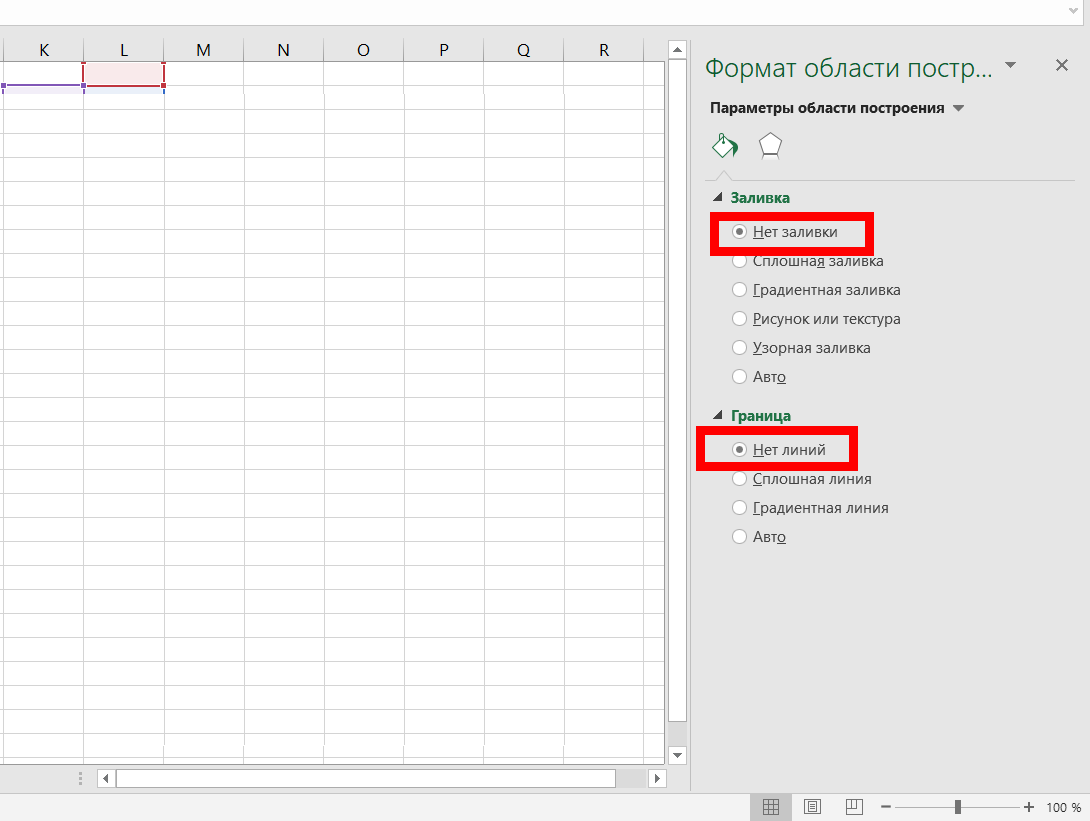Select Нет заливки radio button
The width and height of the screenshot is (1090, 821).
pos(740,231)
